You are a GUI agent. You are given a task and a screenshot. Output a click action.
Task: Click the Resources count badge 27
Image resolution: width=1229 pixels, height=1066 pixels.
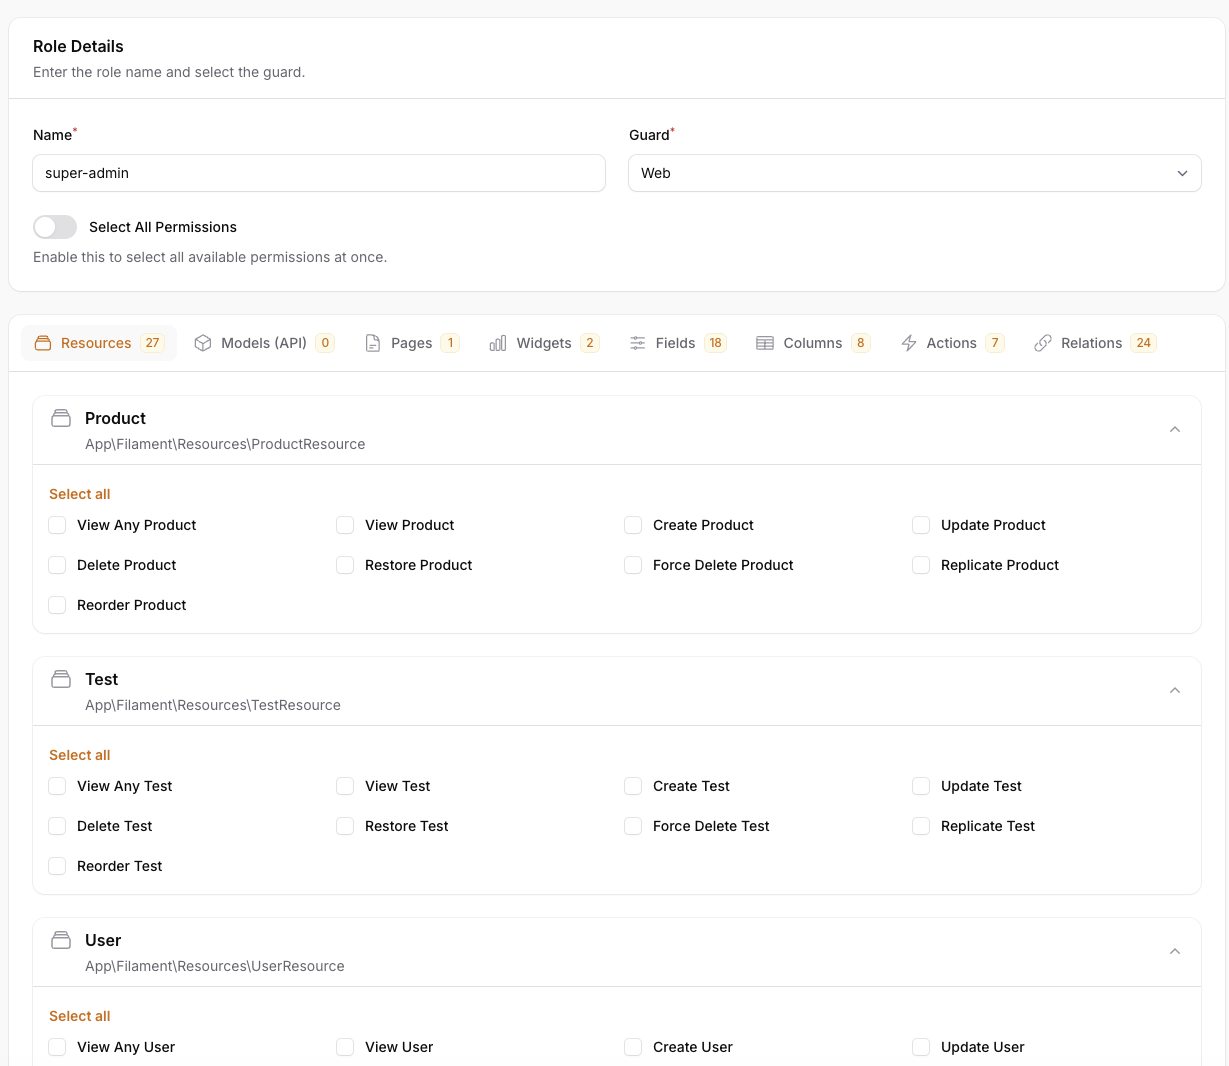(152, 343)
